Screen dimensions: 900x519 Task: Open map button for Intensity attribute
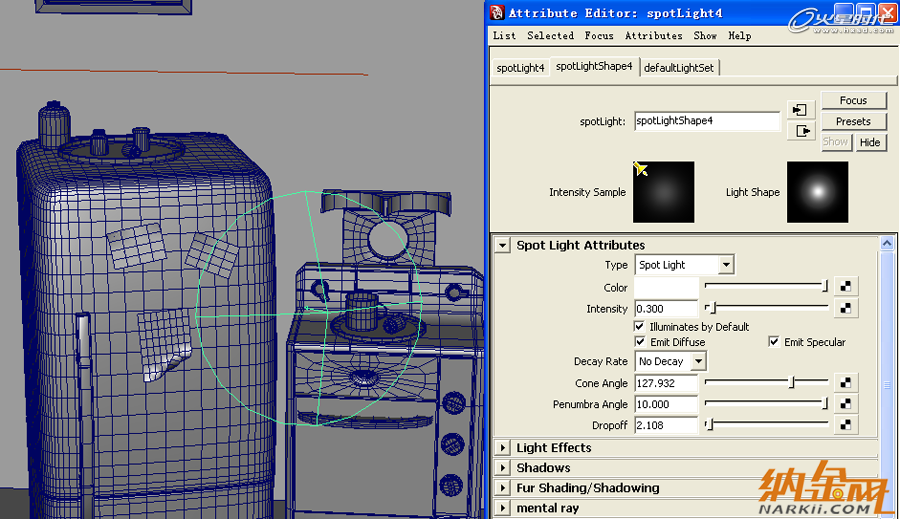(x=845, y=308)
